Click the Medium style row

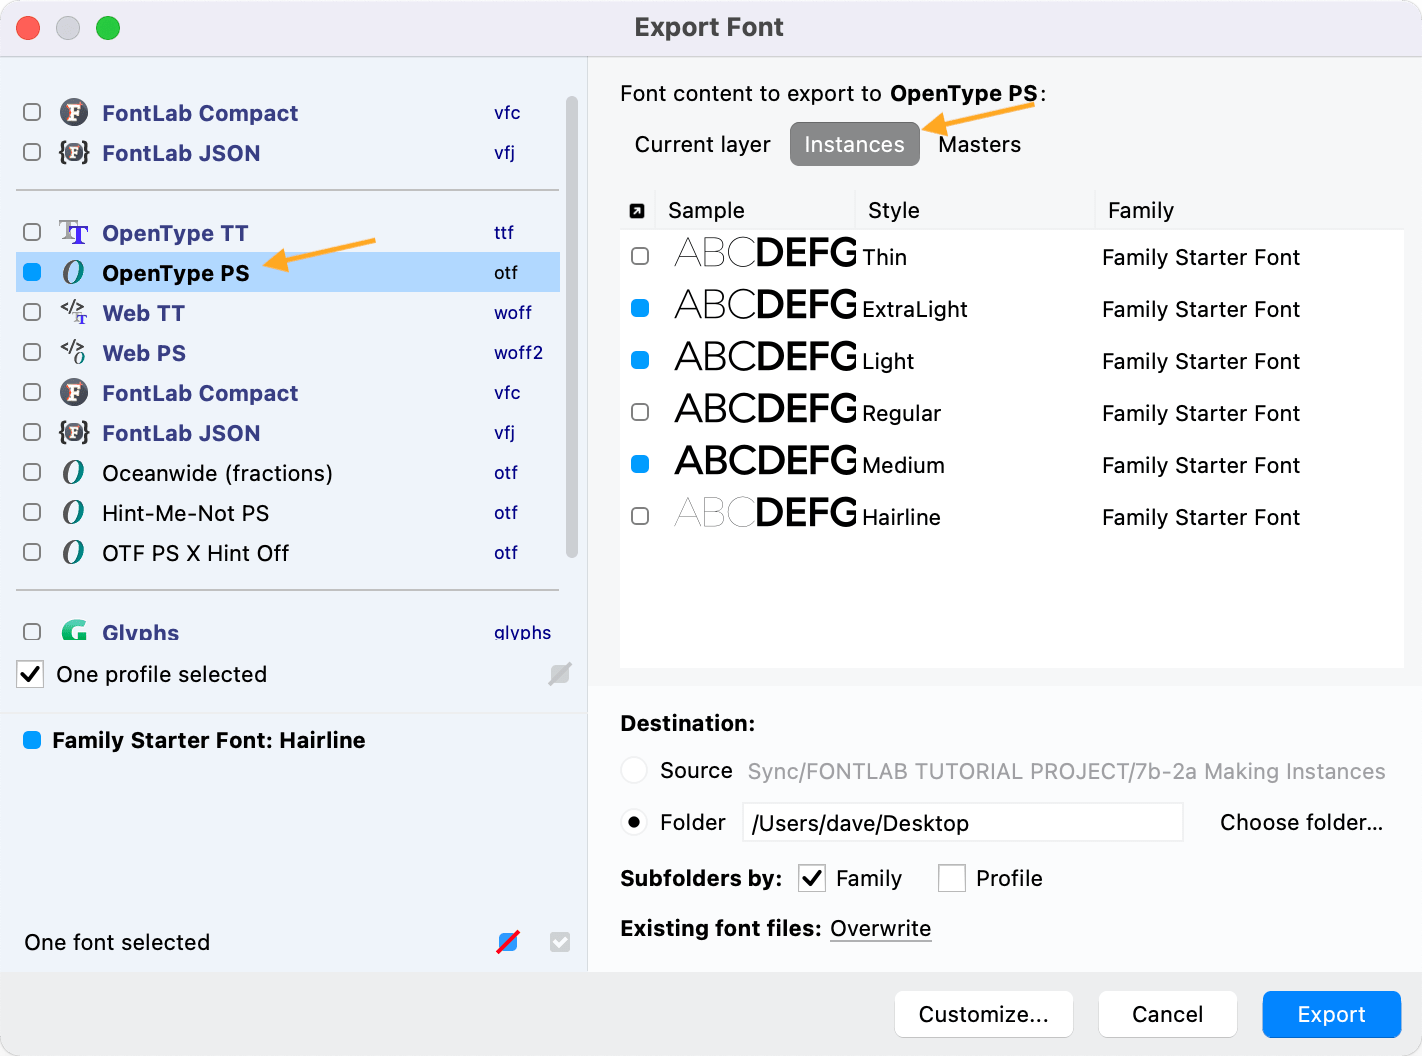click(x=1012, y=464)
